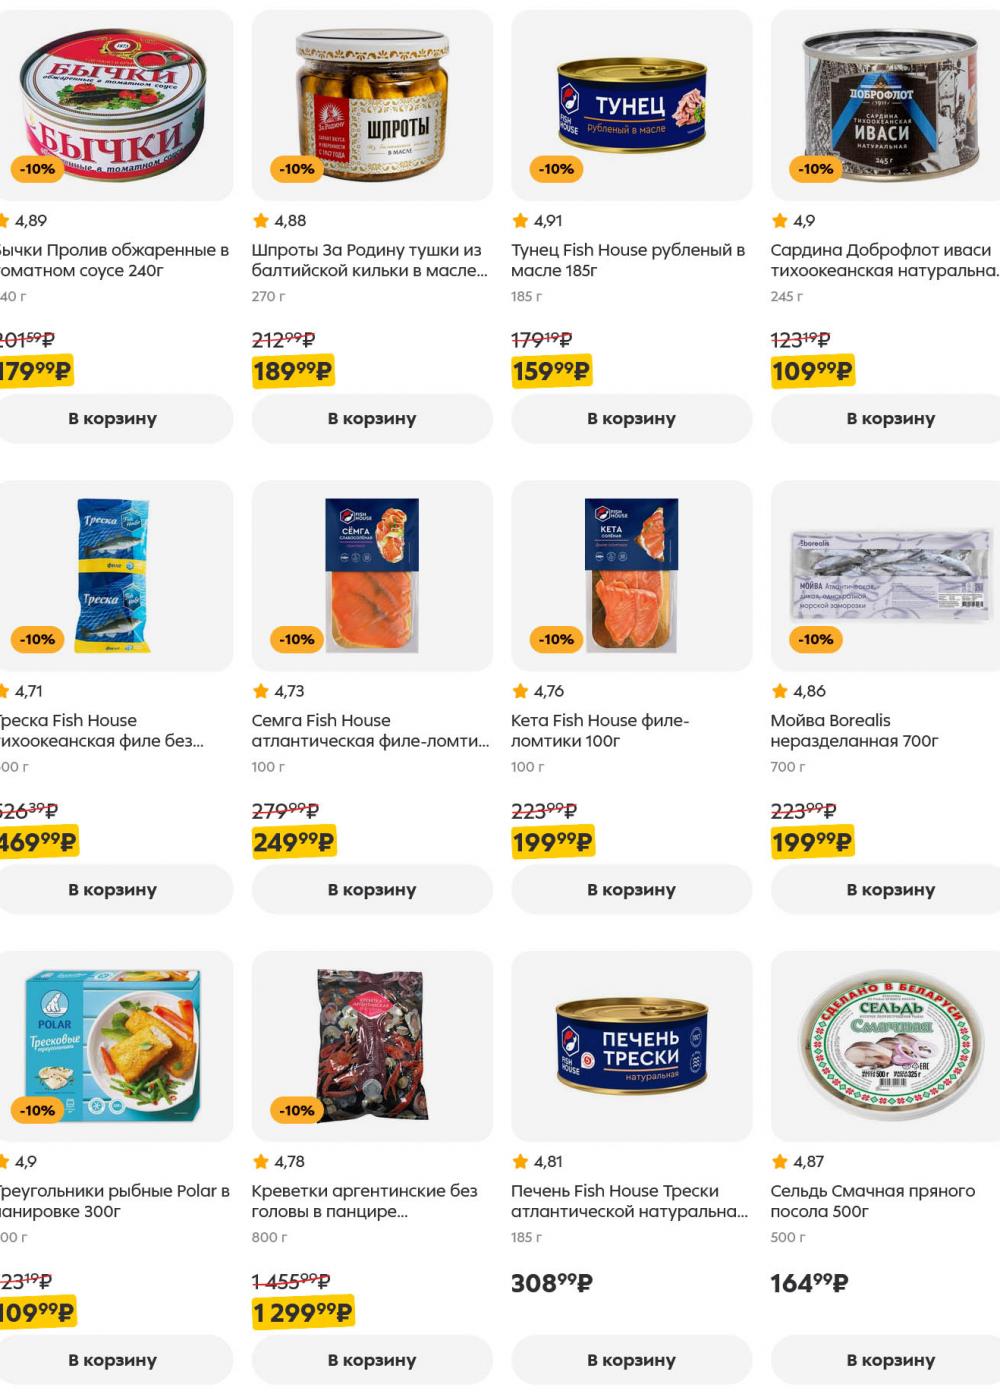Add Сардина Доброфлот иваси to cart

tap(890, 419)
